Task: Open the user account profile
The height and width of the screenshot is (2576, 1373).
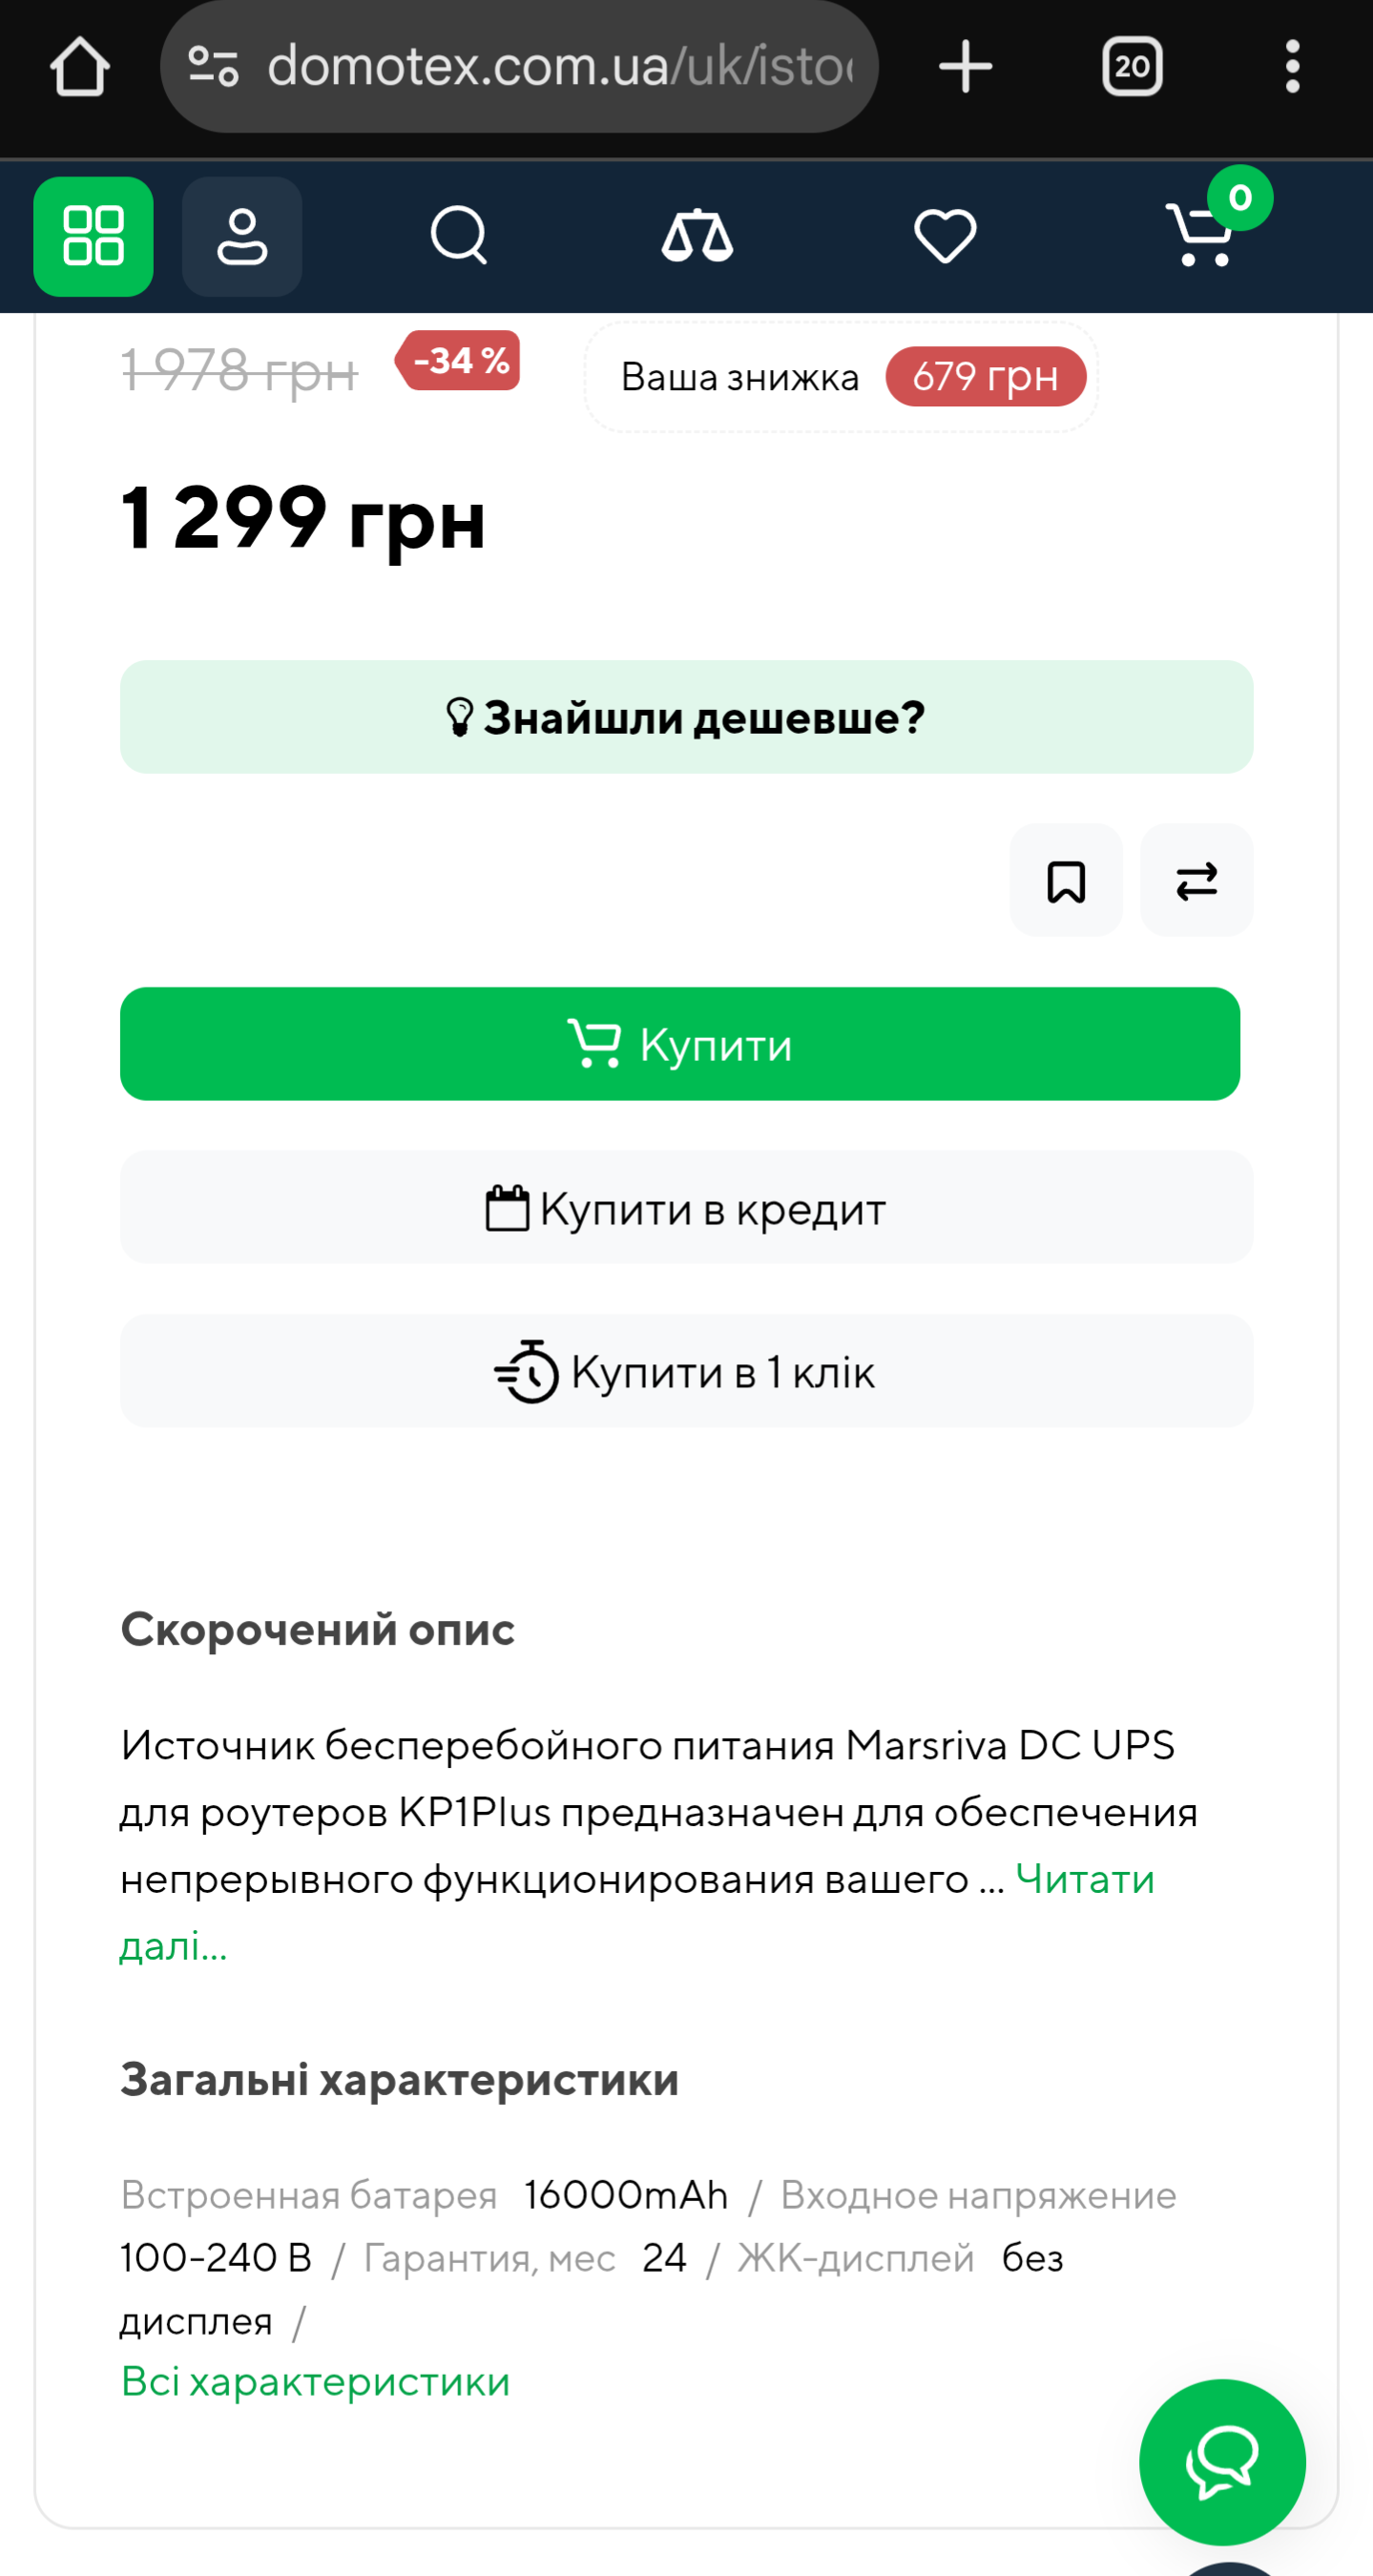Action: pyautogui.click(x=242, y=236)
